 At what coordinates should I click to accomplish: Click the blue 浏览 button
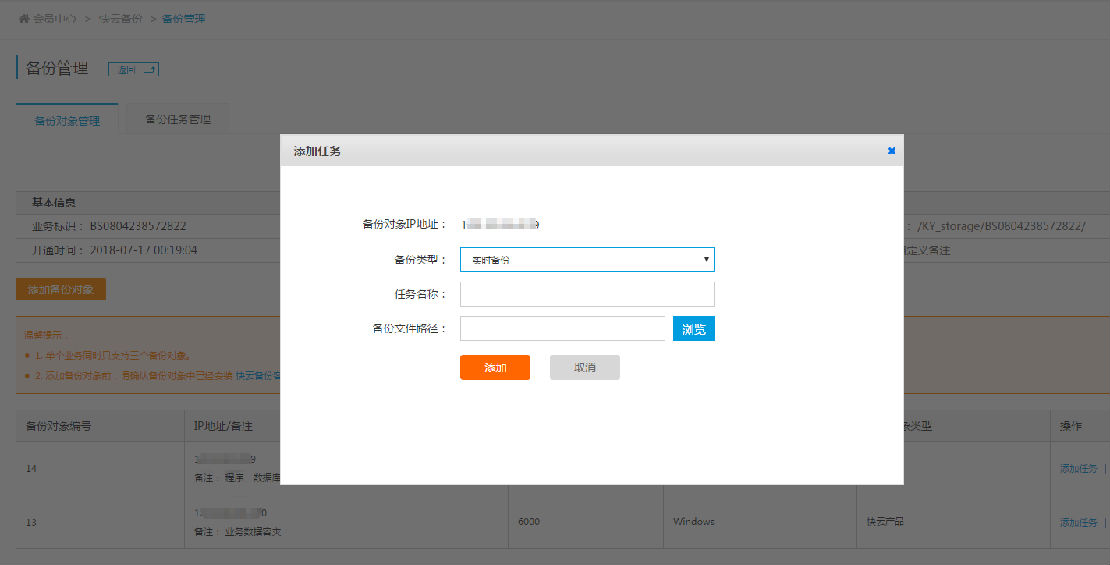[x=694, y=329]
